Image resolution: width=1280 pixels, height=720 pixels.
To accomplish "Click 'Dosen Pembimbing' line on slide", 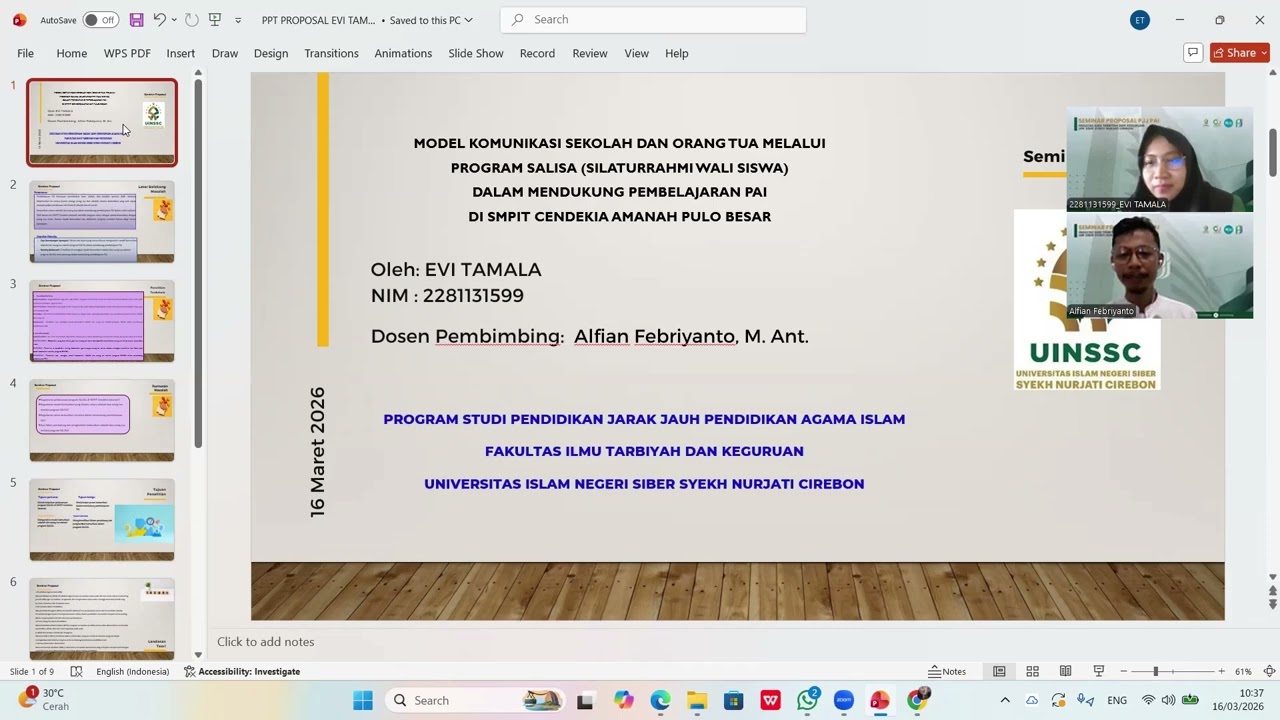I will point(589,336).
